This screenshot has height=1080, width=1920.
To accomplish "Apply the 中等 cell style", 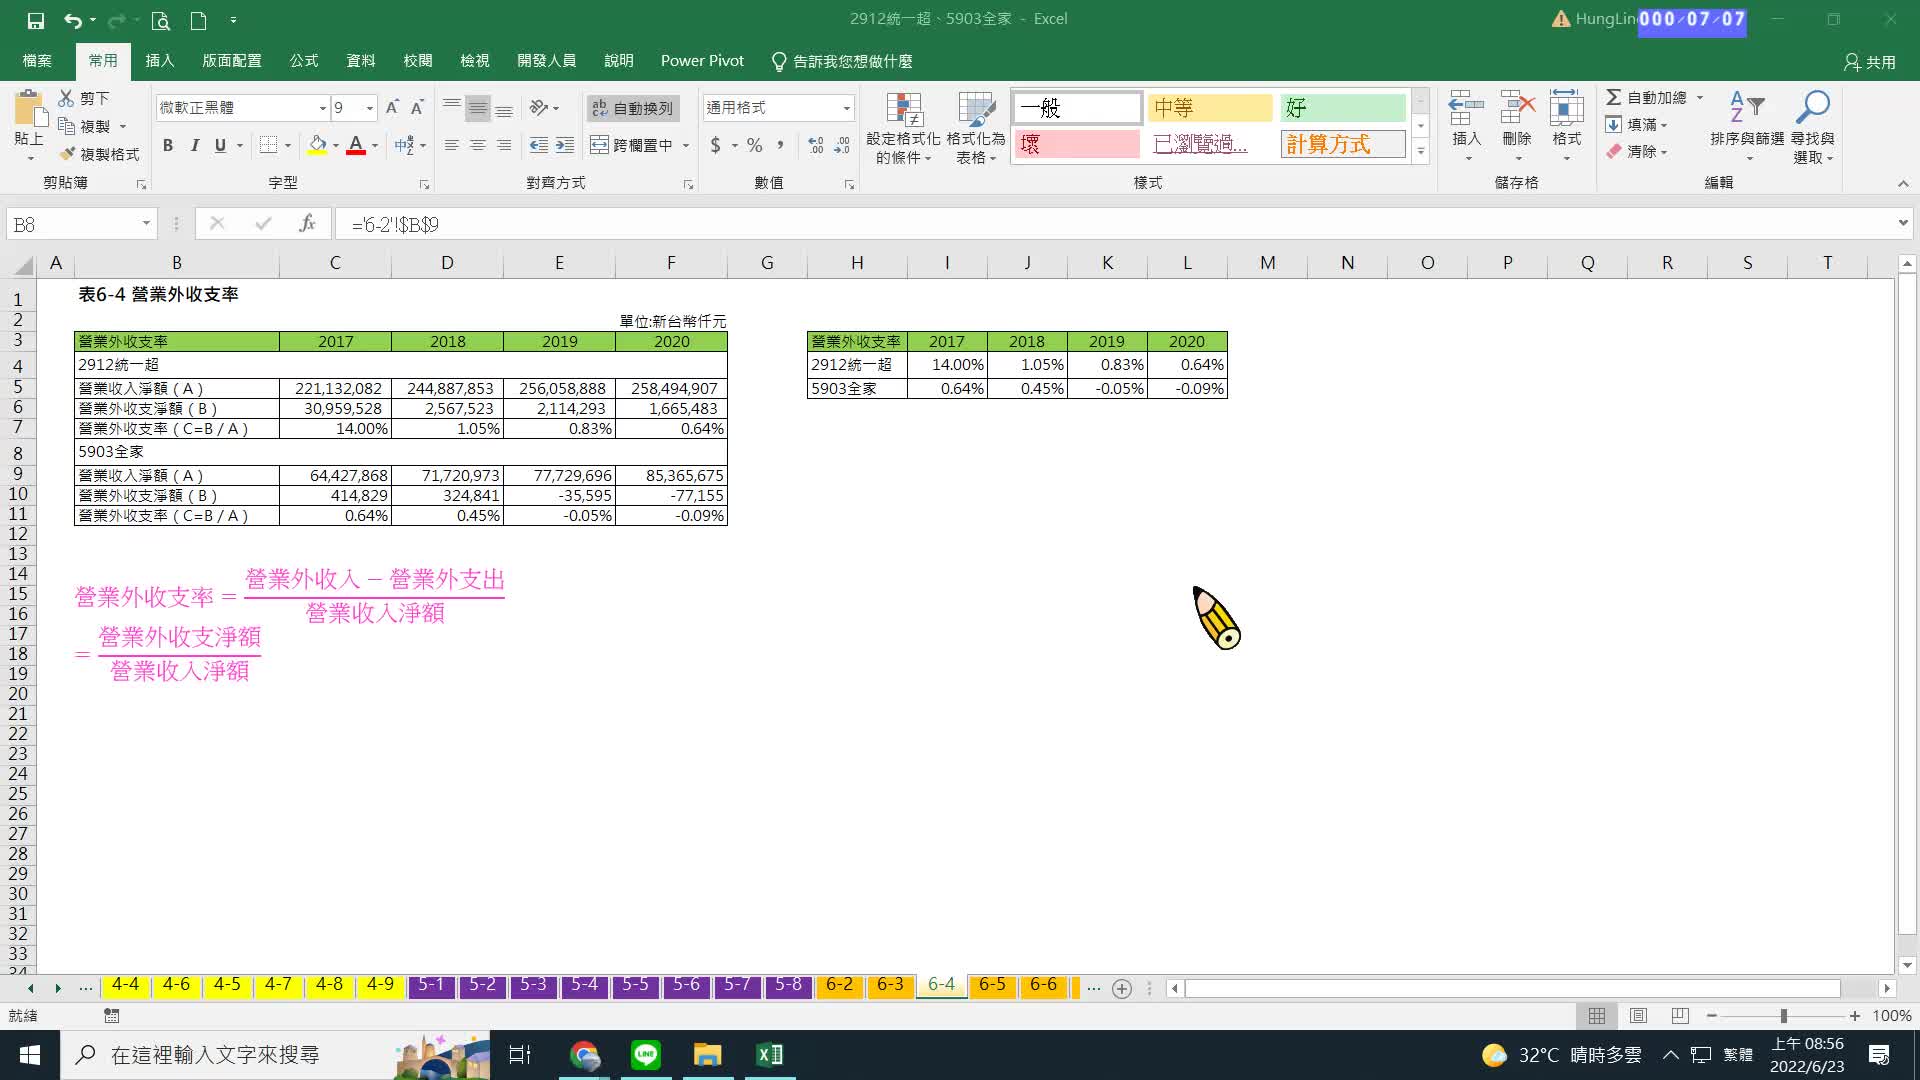I will pyautogui.click(x=1210, y=108).
